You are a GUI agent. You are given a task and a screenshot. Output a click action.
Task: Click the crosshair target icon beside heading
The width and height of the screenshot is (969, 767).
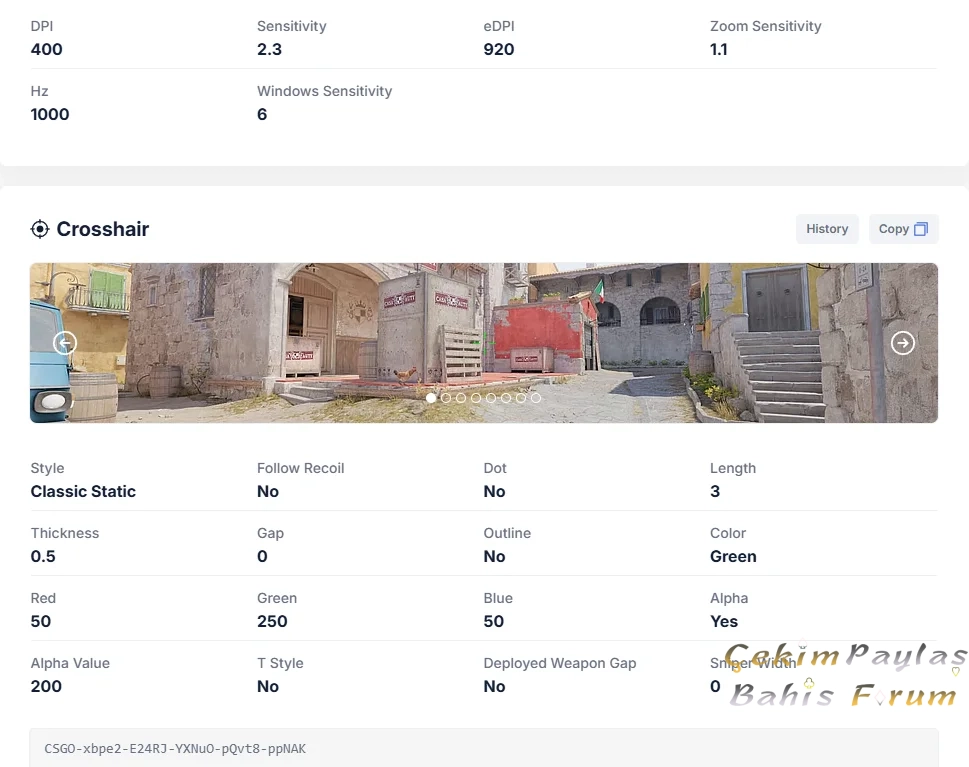[x=40, y=229]
